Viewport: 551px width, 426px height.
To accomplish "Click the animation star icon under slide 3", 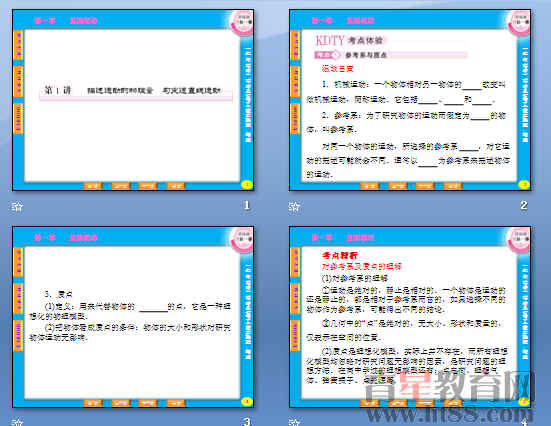I will click(x=17, y=422).
